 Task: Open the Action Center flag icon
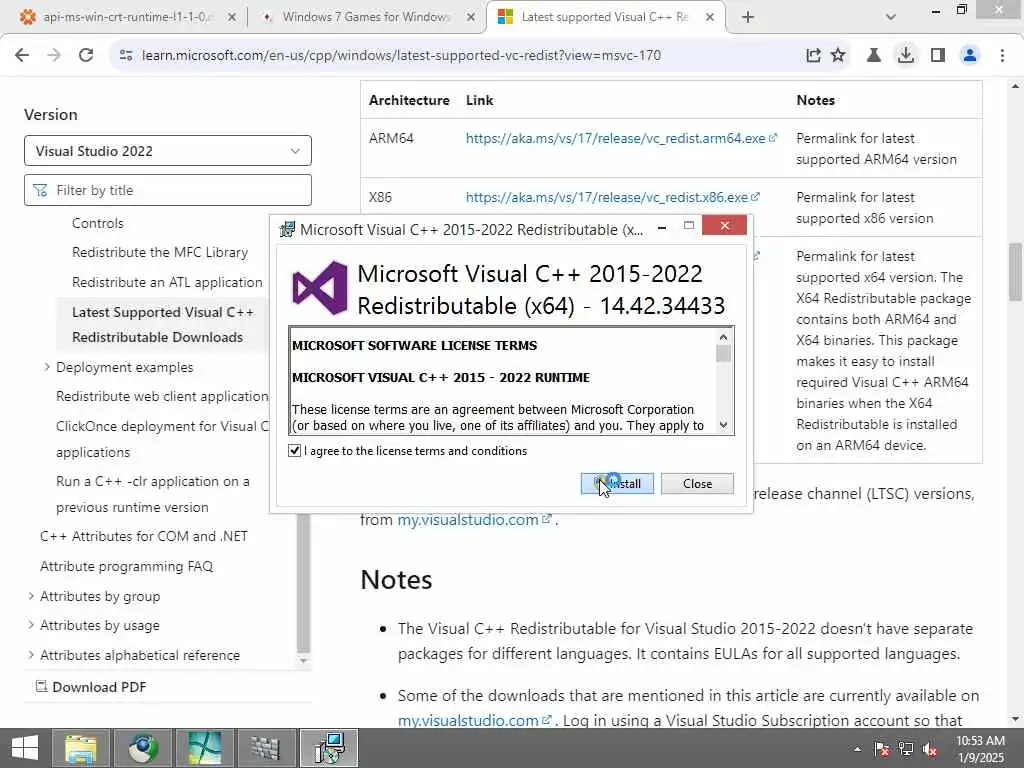tap(882, 749)
